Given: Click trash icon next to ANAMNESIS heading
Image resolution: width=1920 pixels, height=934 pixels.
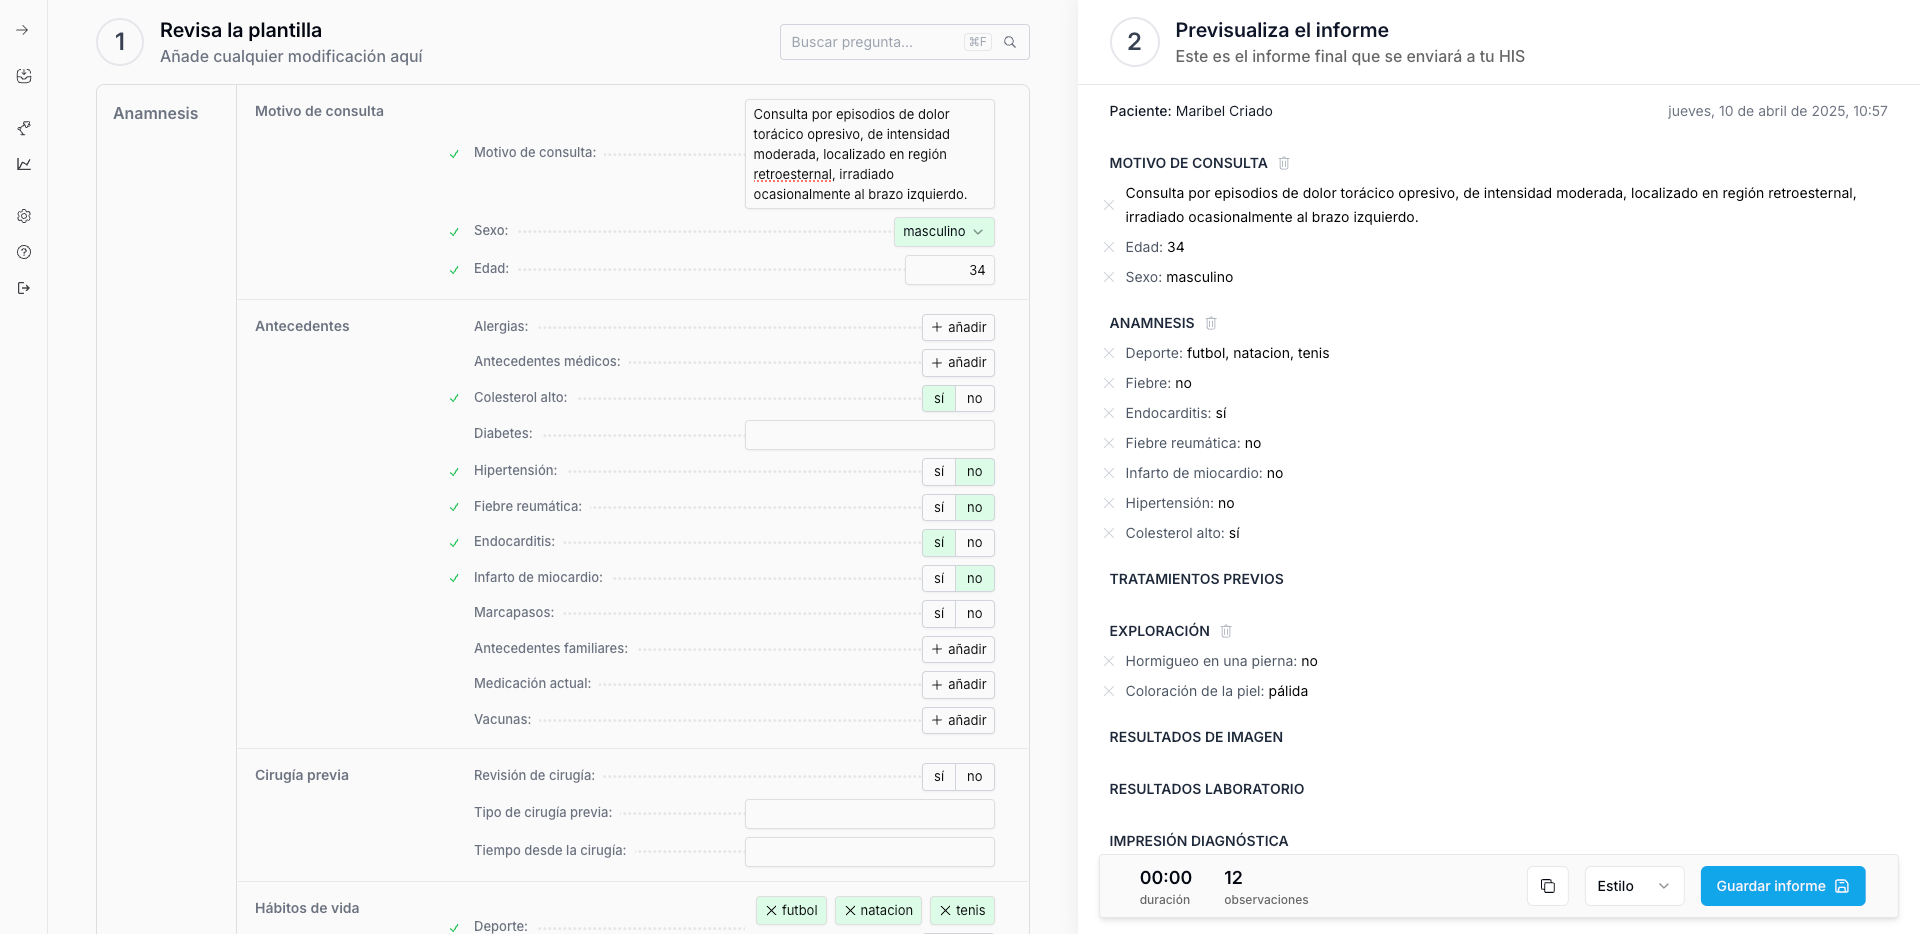Looking at the screenshot, I should point(1211,323).
